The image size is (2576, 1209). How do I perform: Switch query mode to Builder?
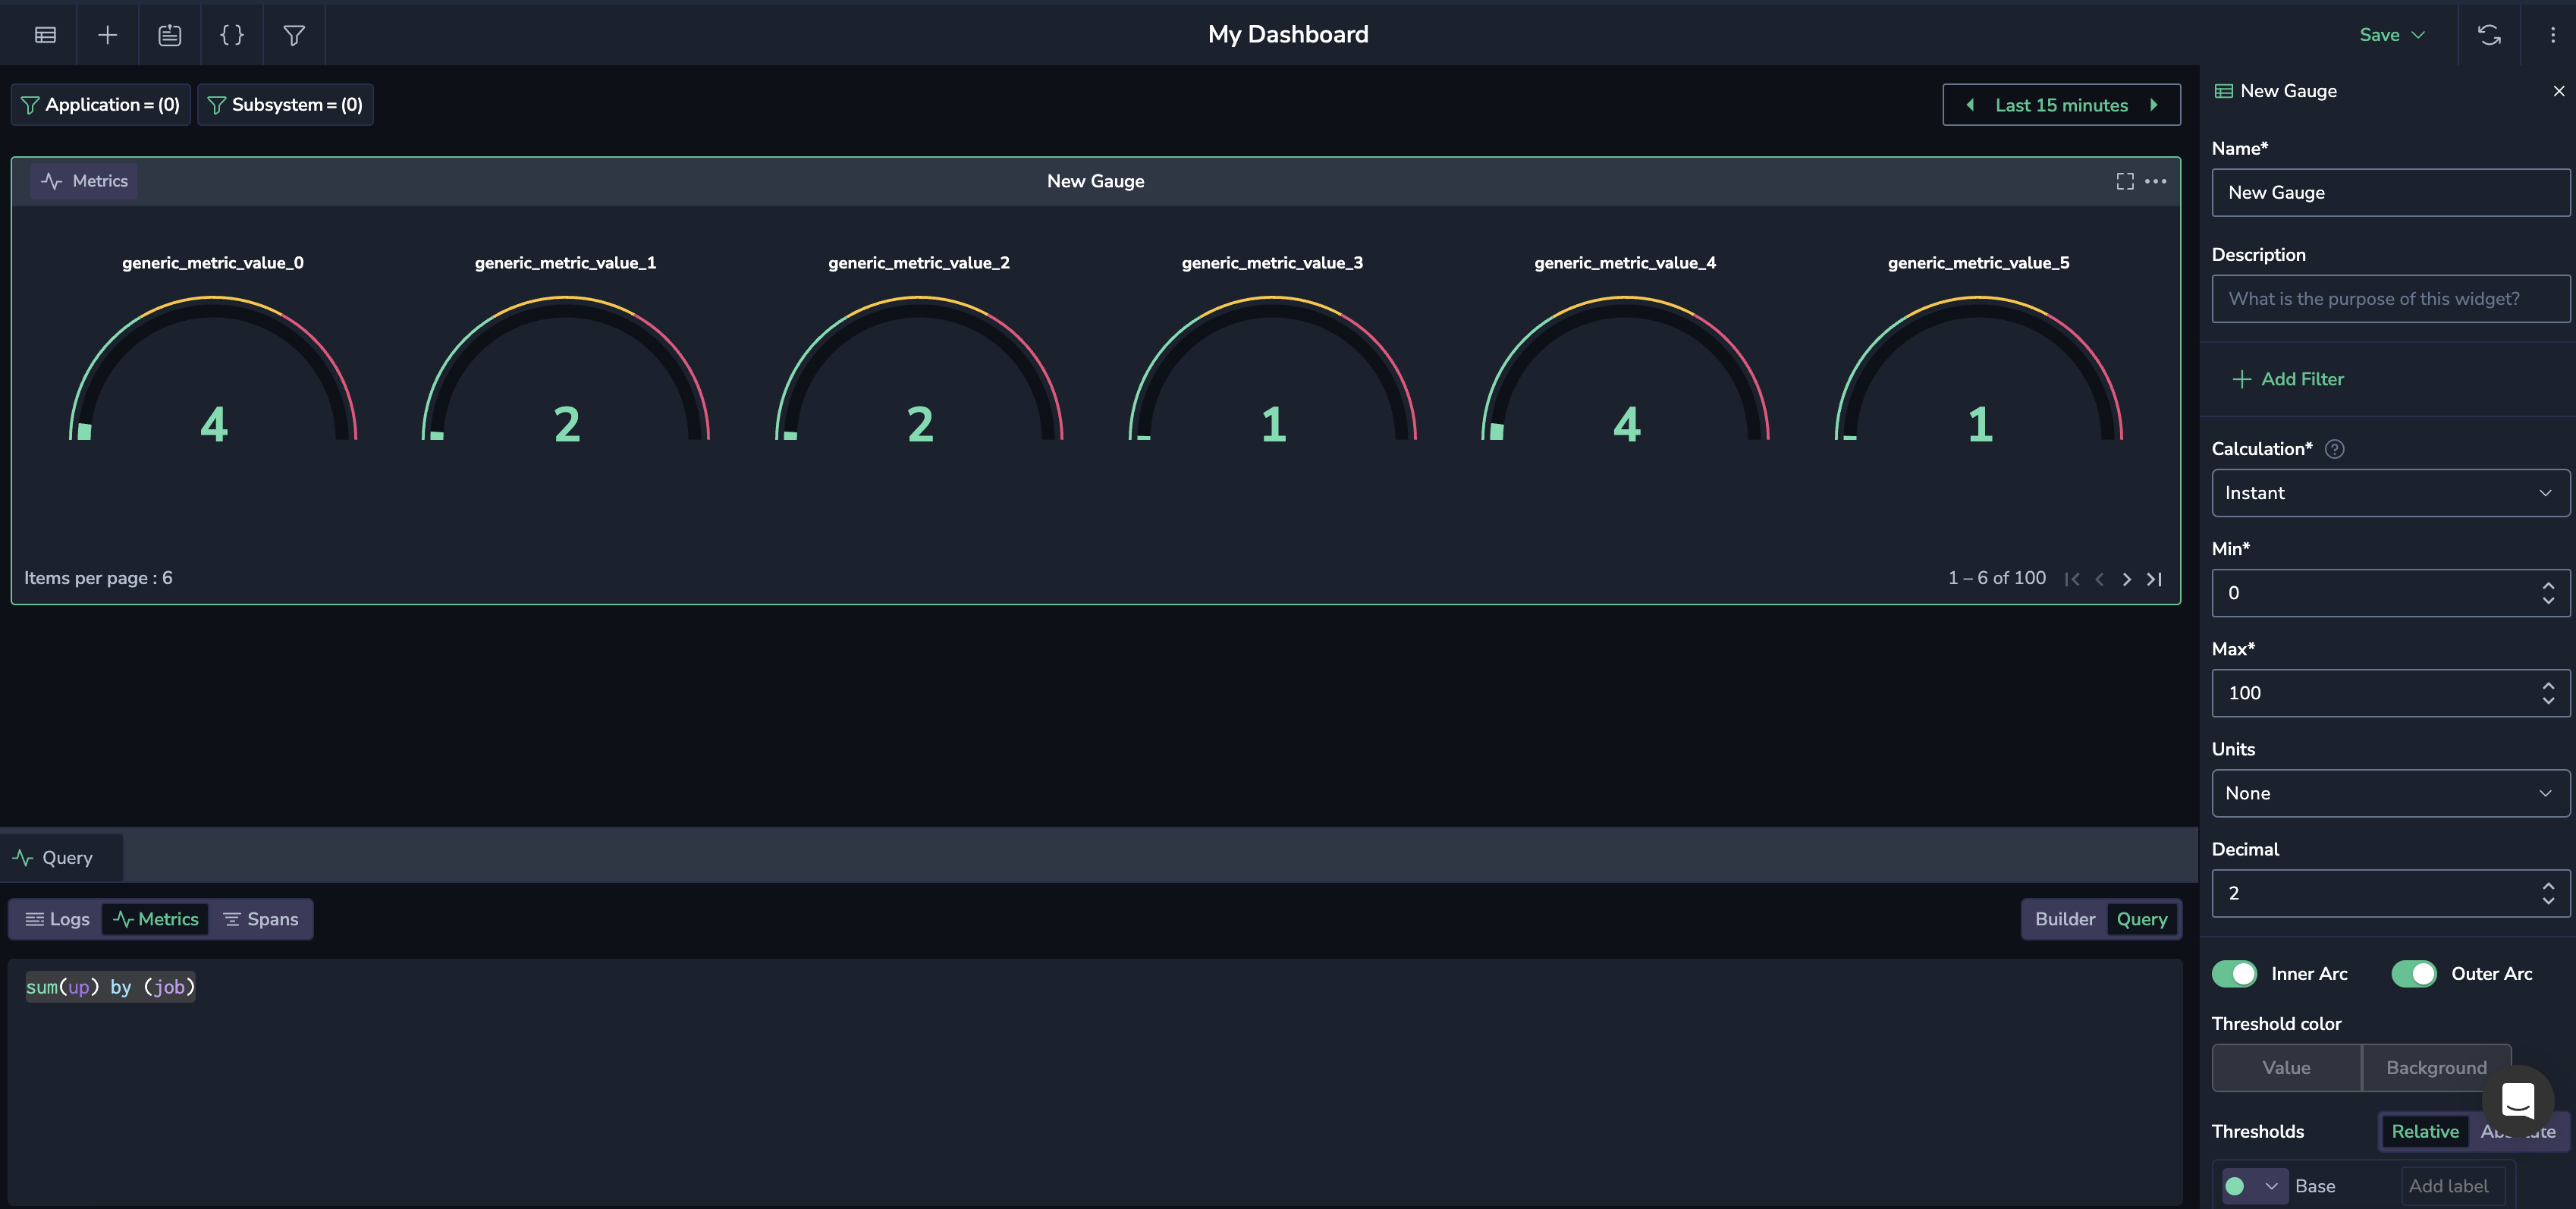pyautogui.click(x=2064, y=919)
